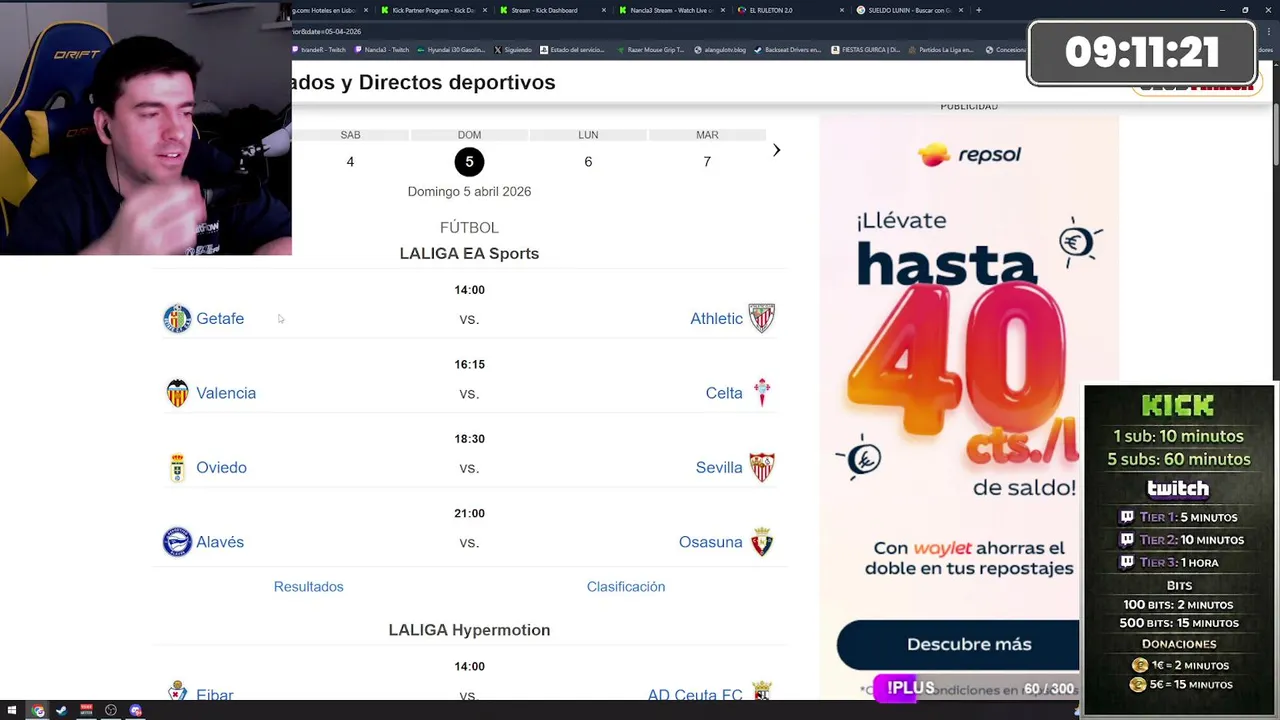Open the Eibar team link
The height and width of the screenshot is (720, 1280).
coord(215,694)
